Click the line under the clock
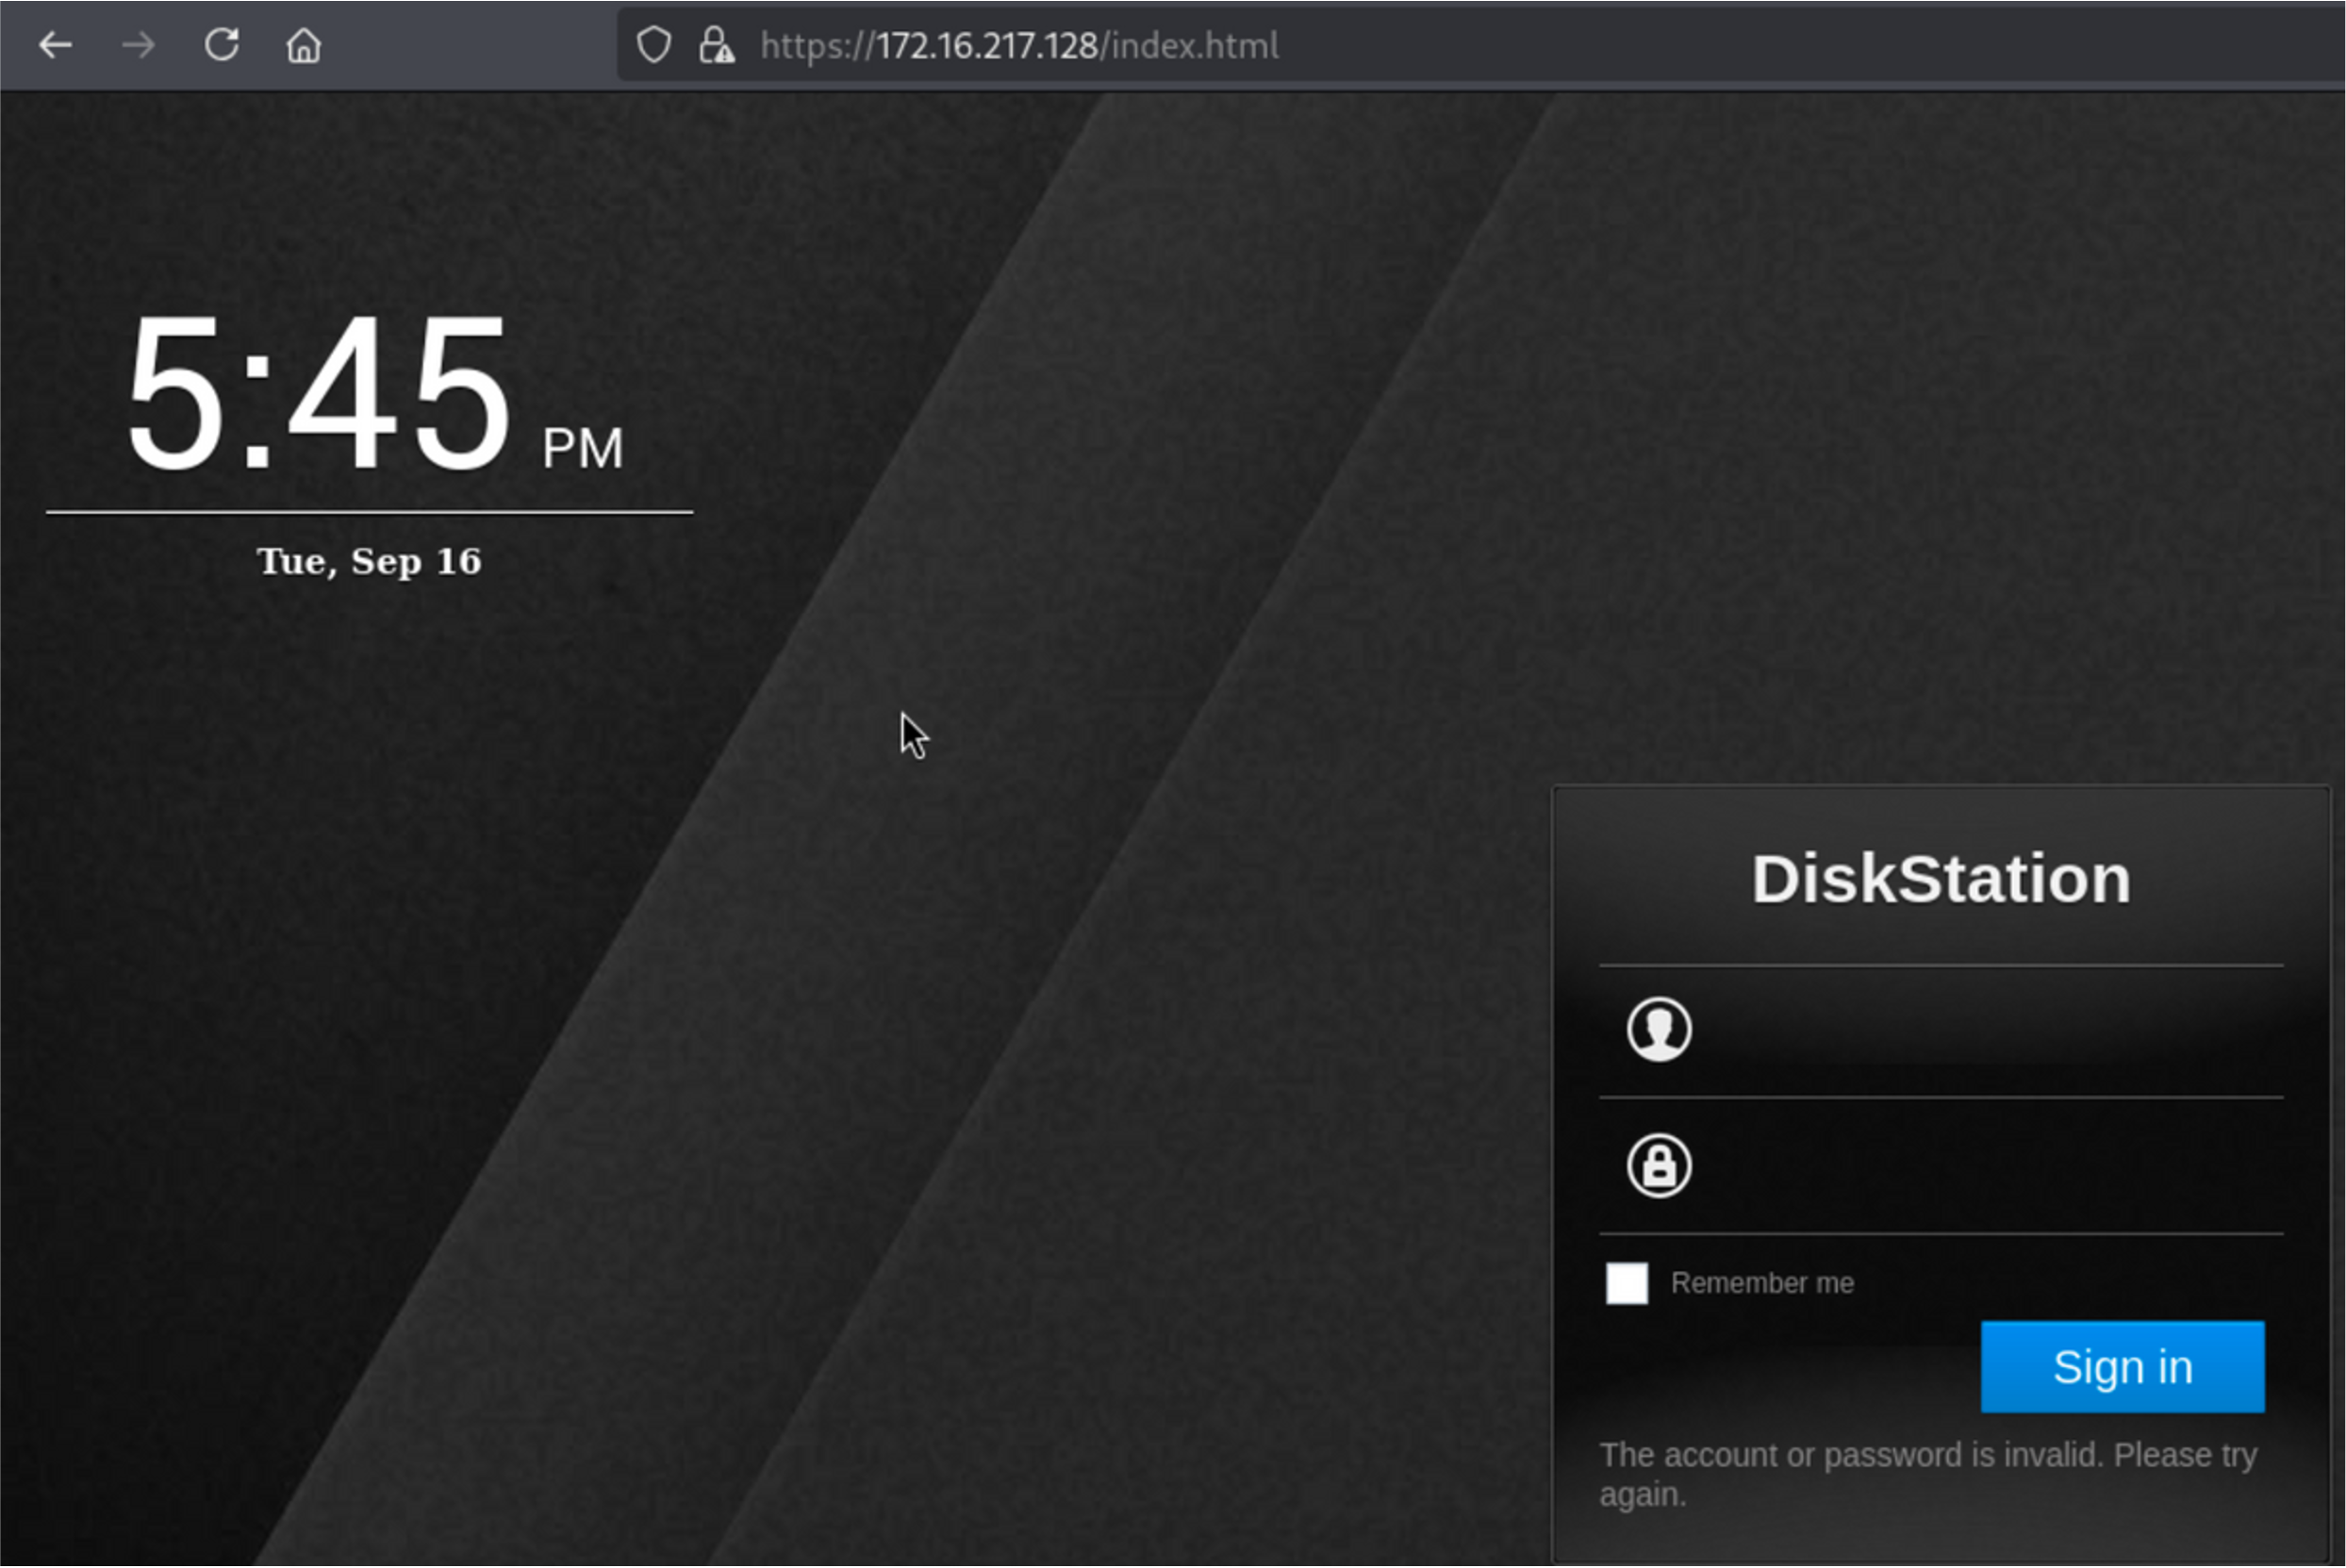The width and height of the screenshot is (2346, 1568). coord(369,512)
